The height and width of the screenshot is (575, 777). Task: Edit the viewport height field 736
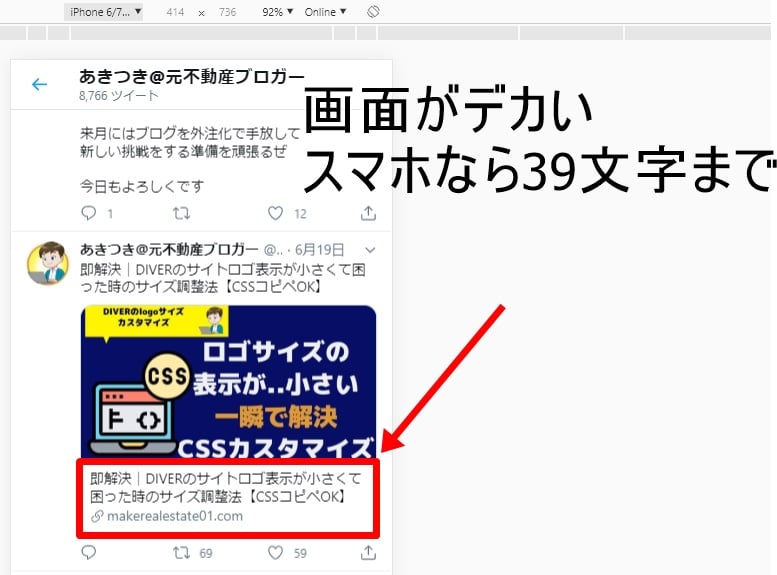coord(227,12)
